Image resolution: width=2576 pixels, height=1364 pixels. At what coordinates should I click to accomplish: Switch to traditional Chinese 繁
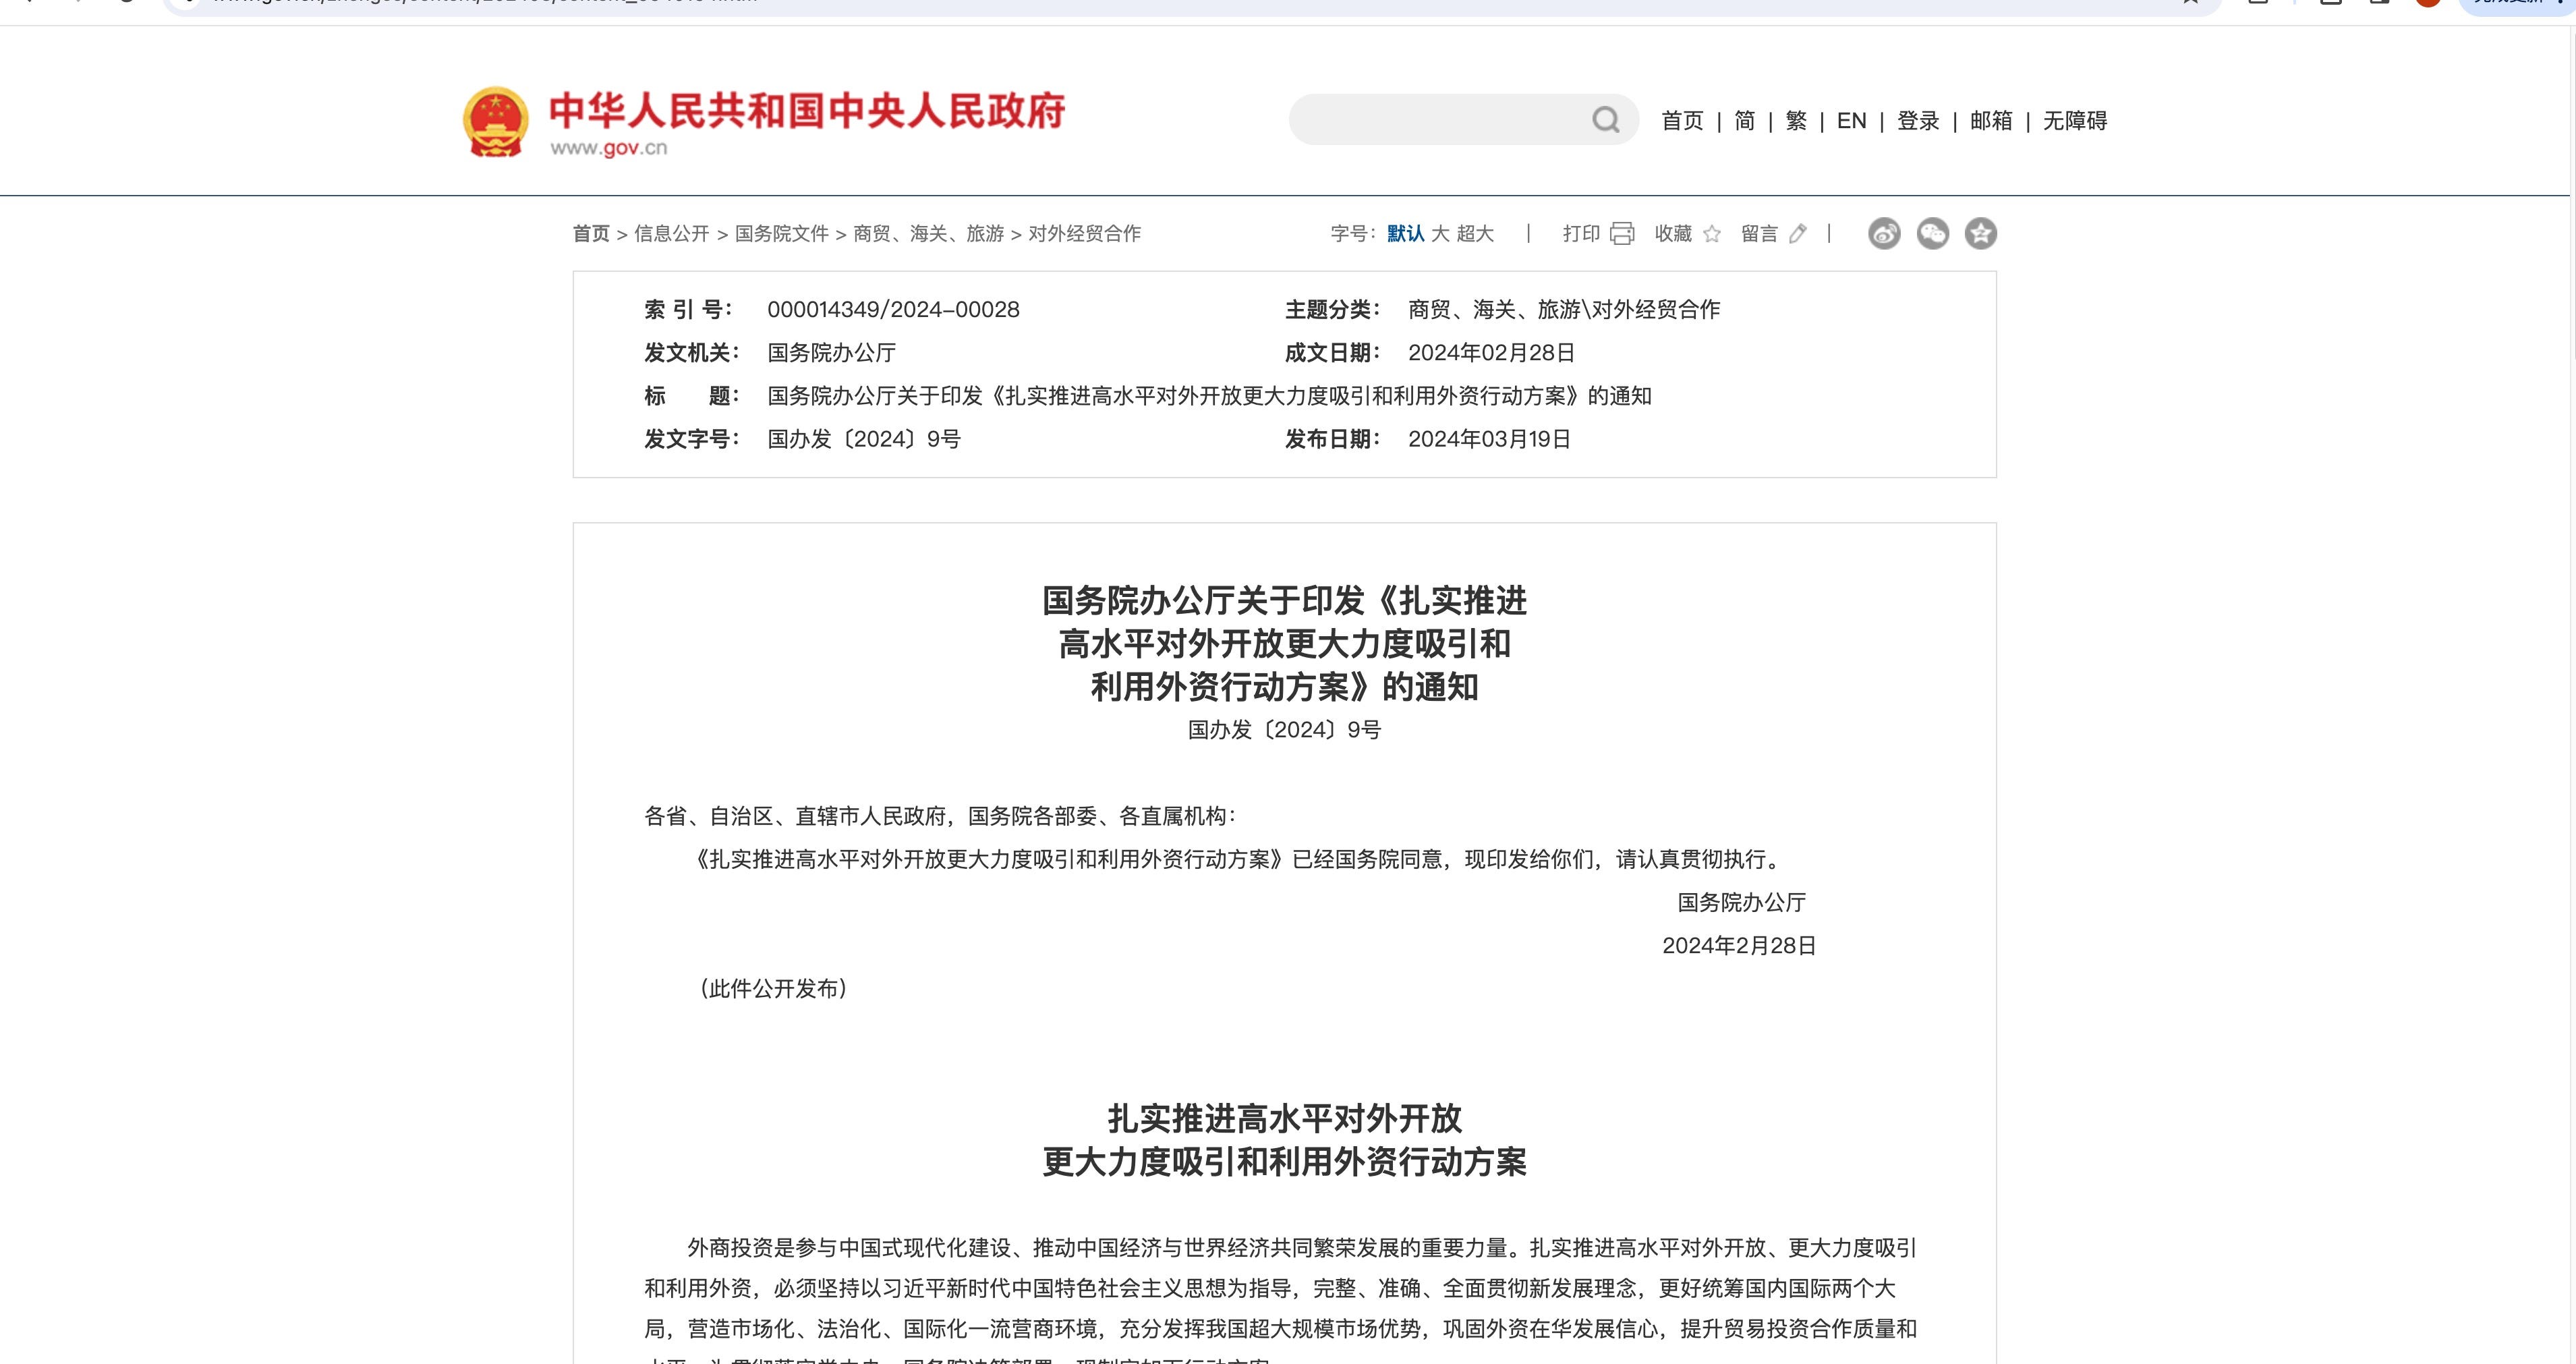coord(1796,121)
